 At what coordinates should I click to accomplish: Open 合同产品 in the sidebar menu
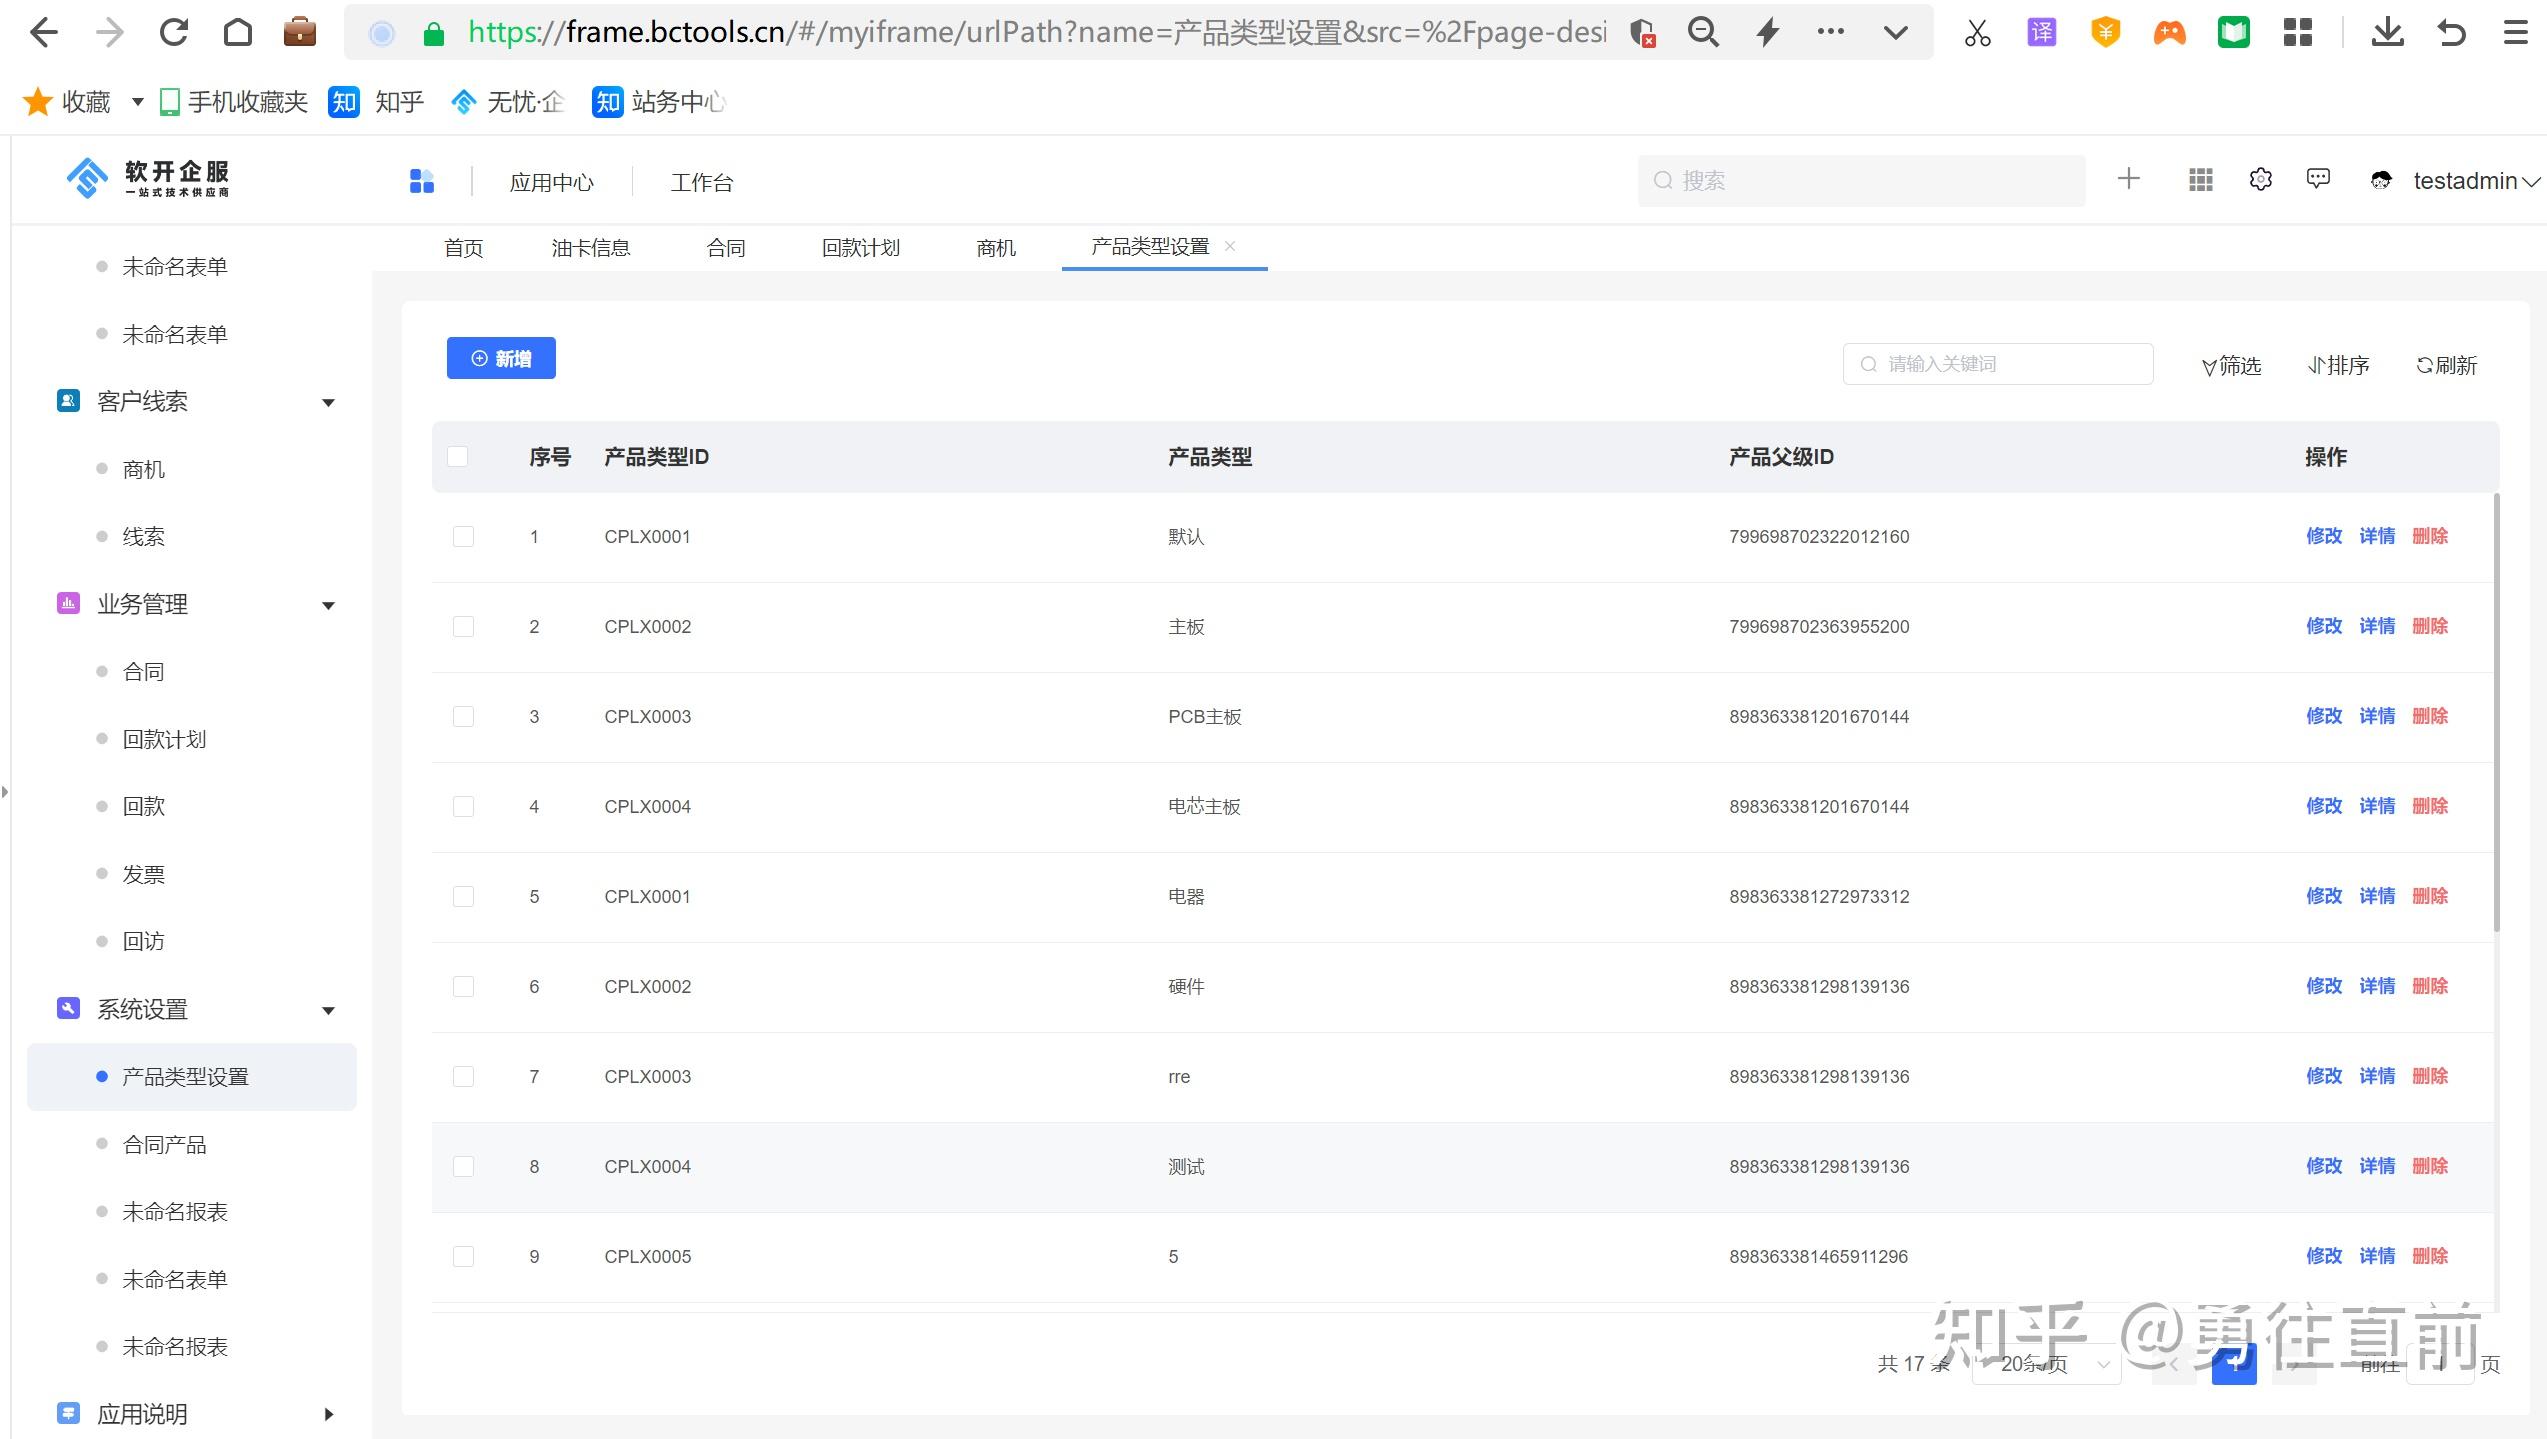pyautogui.click(x=164, y=1145)
